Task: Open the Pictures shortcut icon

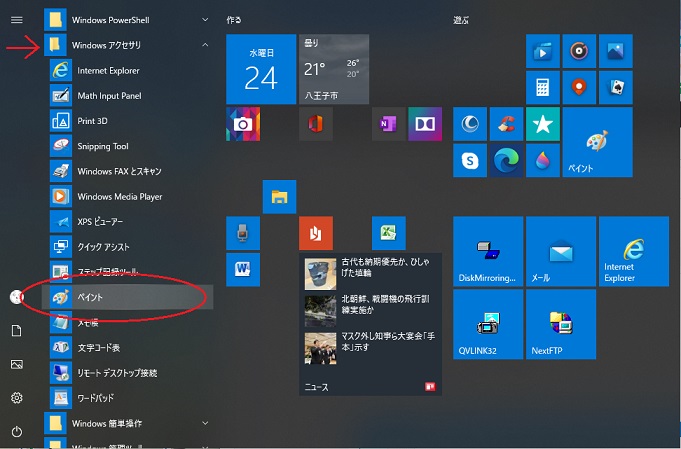Action: click(17, 364)
